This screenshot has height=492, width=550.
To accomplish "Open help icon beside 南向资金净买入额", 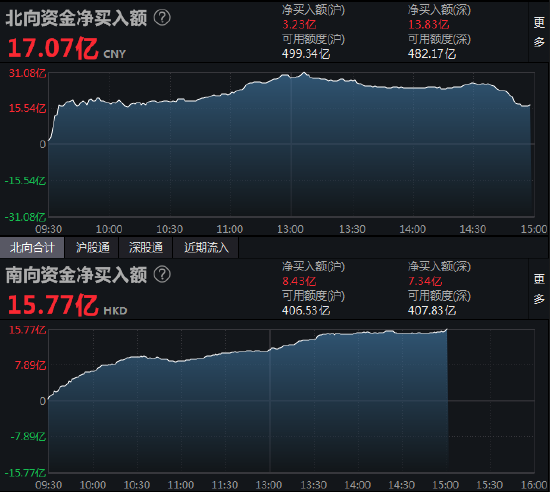I will click(x=162, y=274).
